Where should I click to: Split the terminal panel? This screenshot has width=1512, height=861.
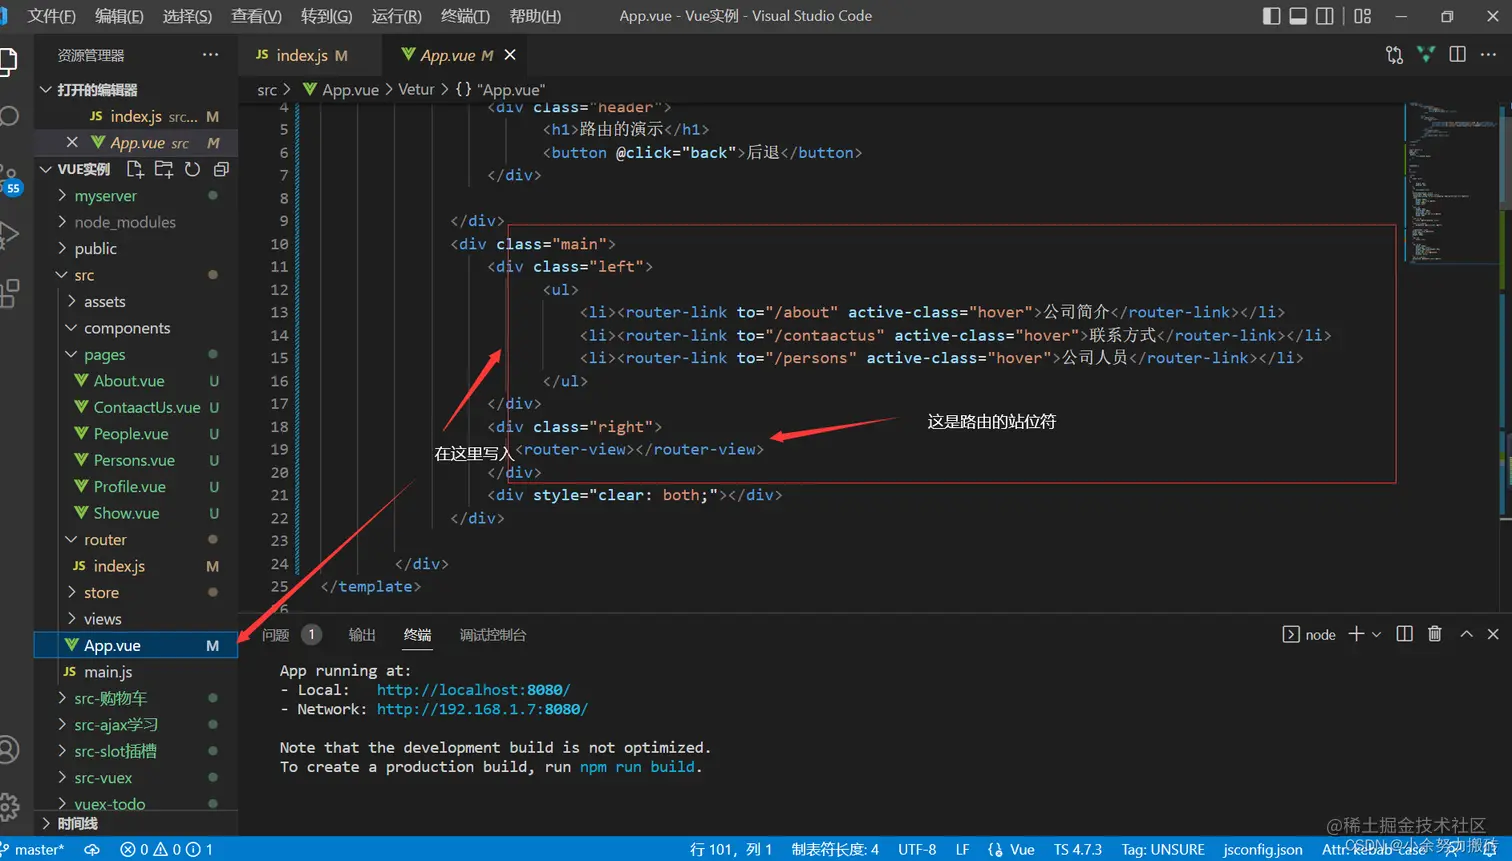pyautogui.click(x=1404, y=634)
